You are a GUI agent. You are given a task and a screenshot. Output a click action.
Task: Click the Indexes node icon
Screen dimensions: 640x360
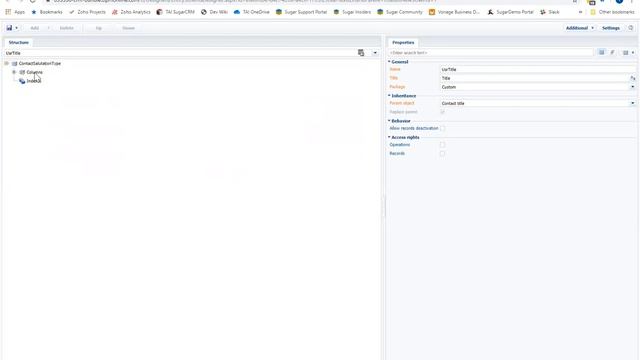[x=22, y=81]
